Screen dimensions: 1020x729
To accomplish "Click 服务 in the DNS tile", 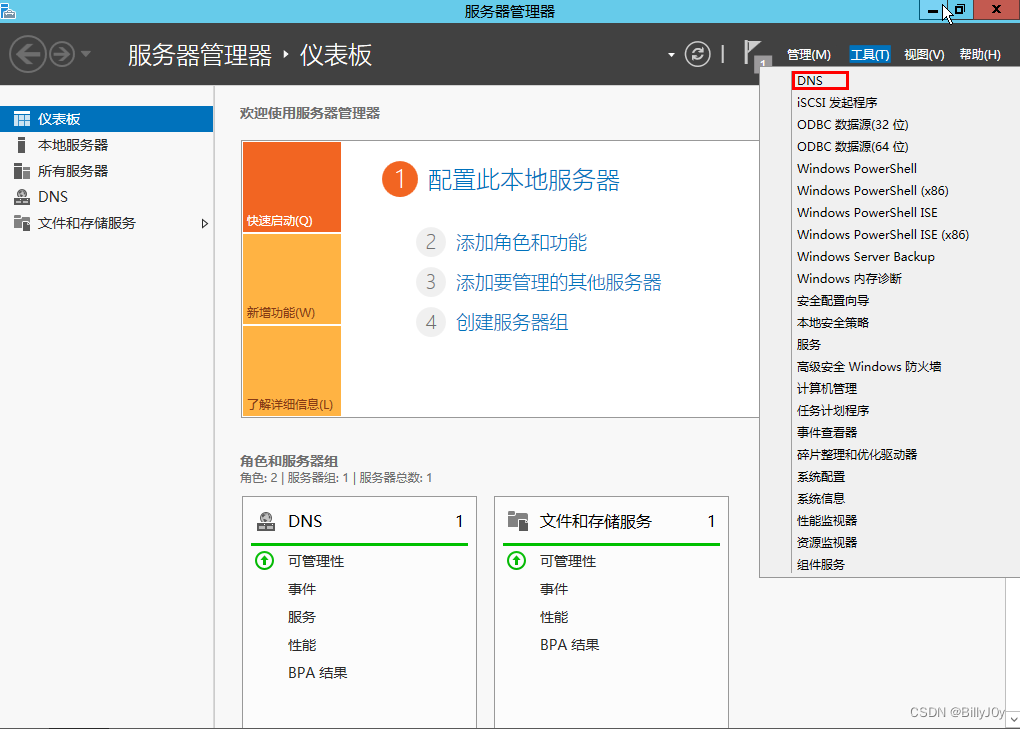I will click(302, 617).
